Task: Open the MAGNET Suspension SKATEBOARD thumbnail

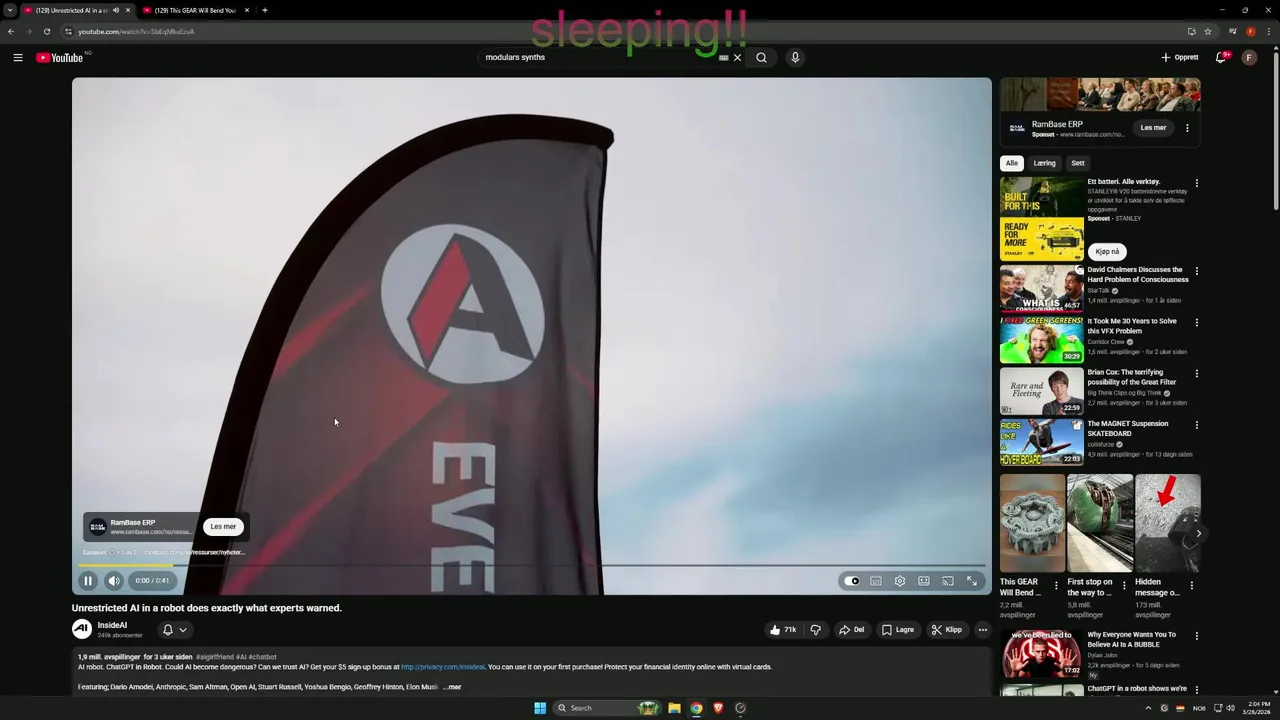Action: point(1041,442)
